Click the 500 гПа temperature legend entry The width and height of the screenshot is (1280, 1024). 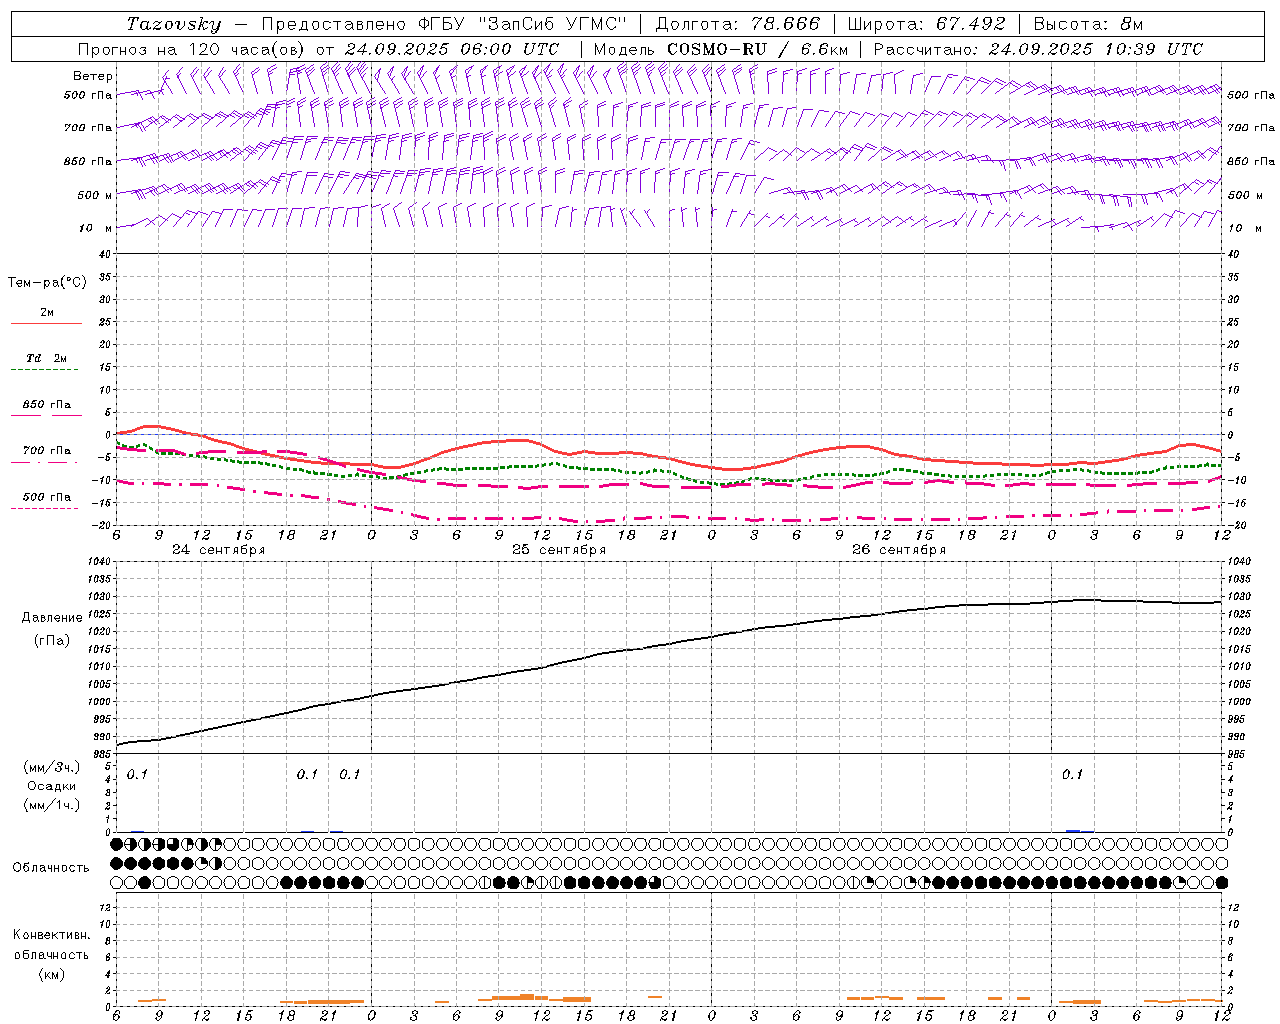tap(46, 497)
